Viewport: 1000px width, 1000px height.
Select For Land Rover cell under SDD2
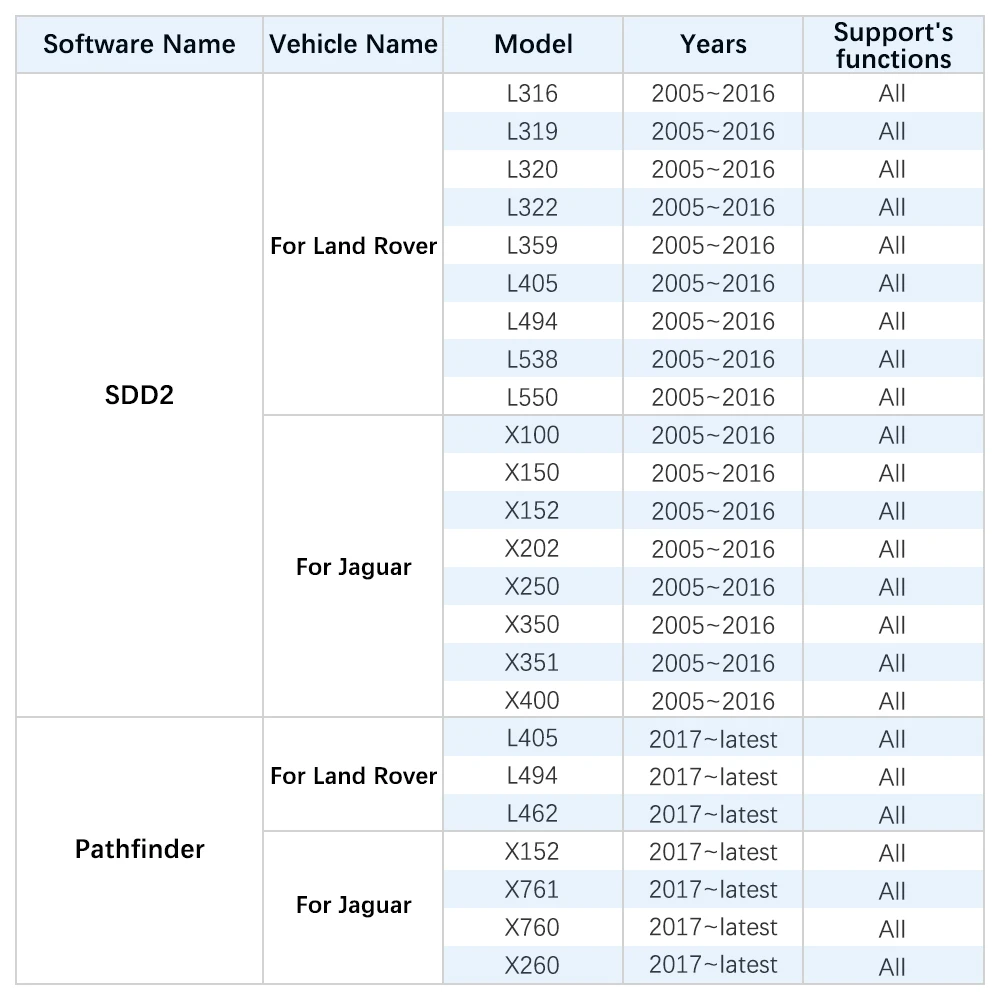click(353, 245)
